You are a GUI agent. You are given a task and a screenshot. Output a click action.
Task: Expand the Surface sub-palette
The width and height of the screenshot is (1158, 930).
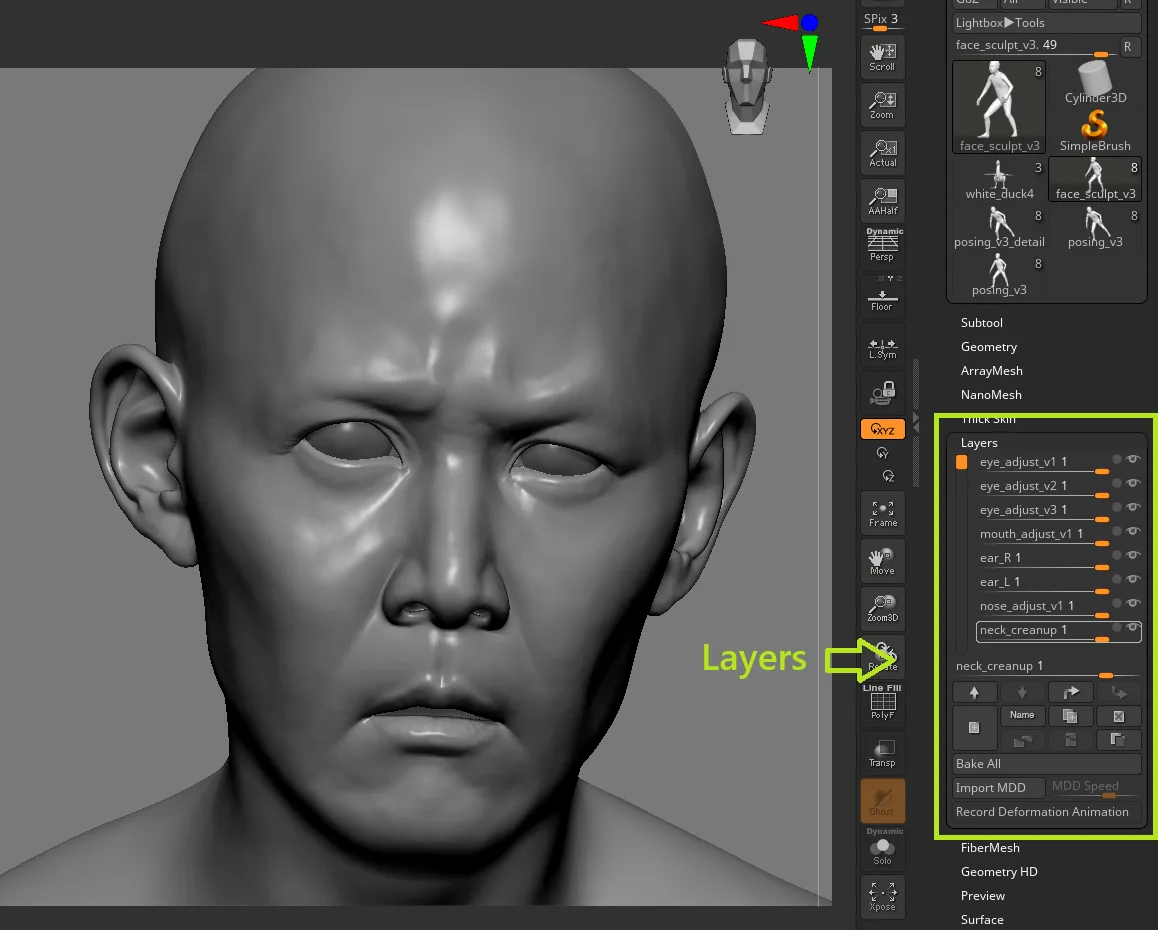(x=981, y=920)
